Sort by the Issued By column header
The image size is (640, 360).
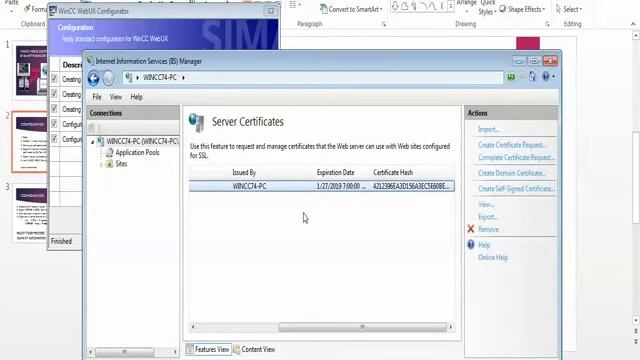(244, 173)
